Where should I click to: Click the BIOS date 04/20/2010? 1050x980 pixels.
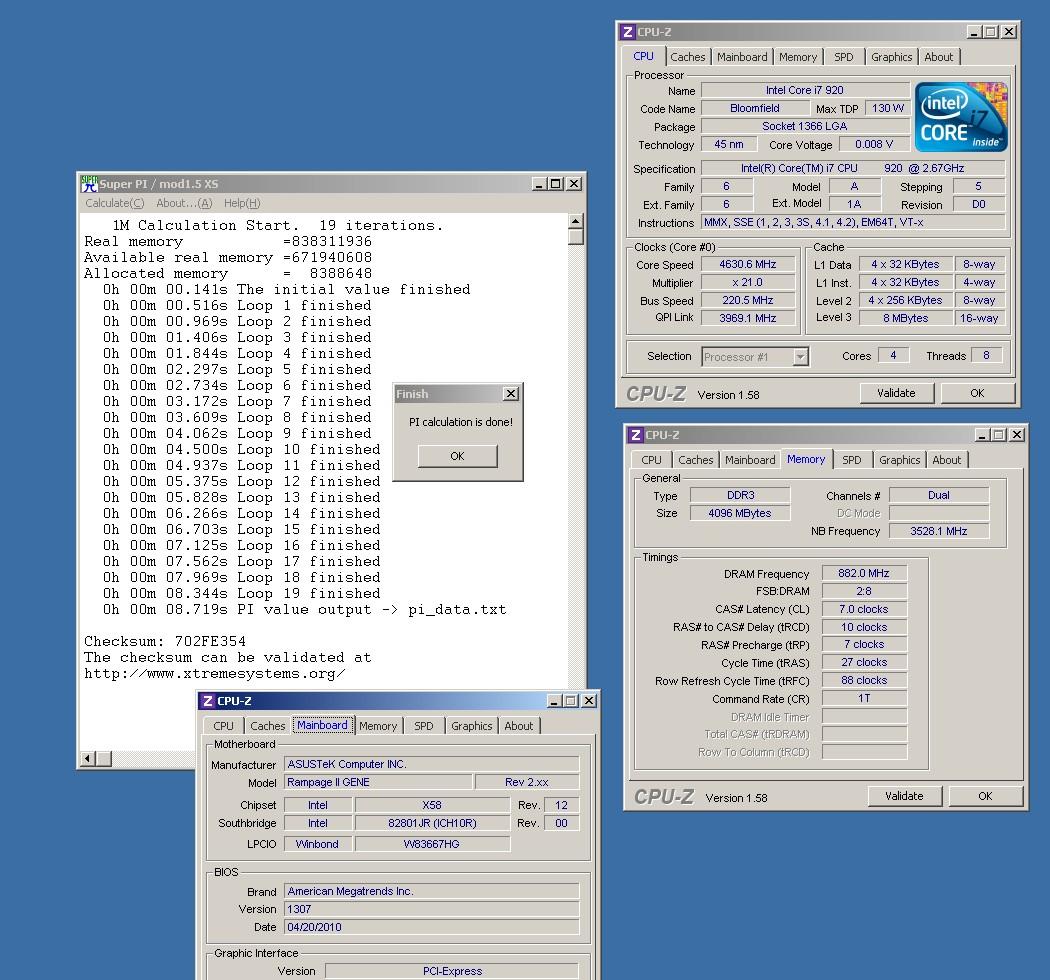tap(432, 928)
